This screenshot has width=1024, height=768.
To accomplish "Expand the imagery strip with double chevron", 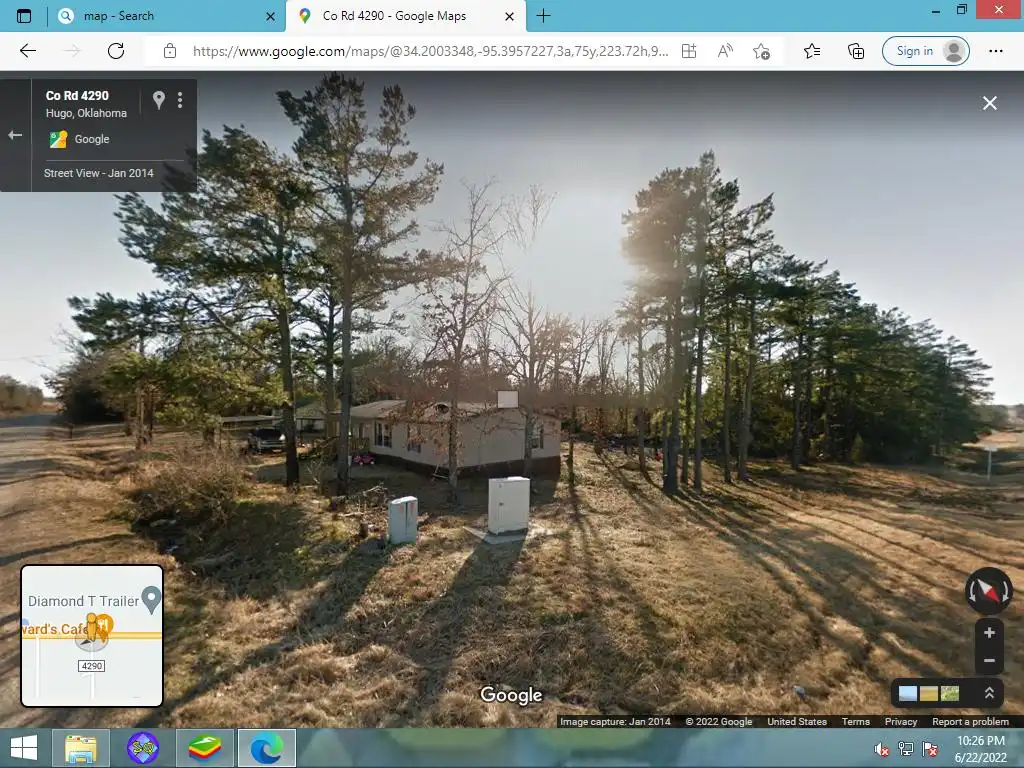I will 989,693.
